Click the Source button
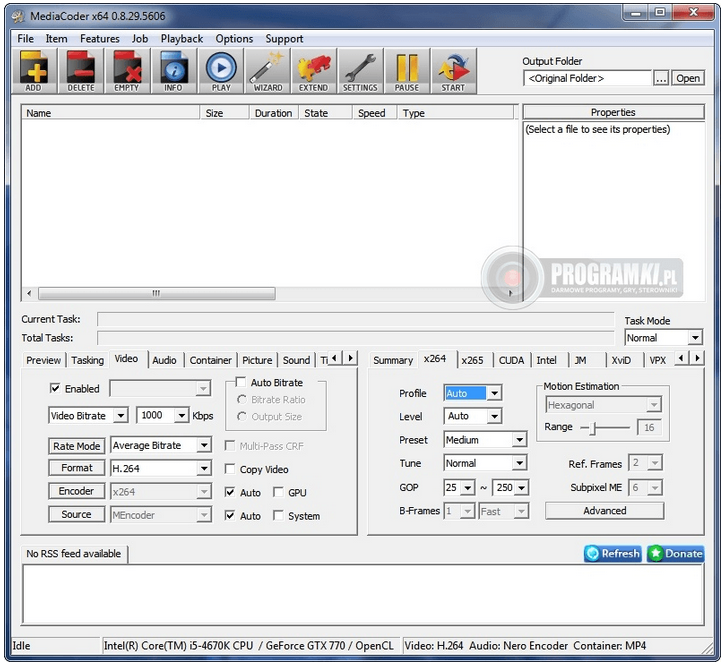 (77, 514)
